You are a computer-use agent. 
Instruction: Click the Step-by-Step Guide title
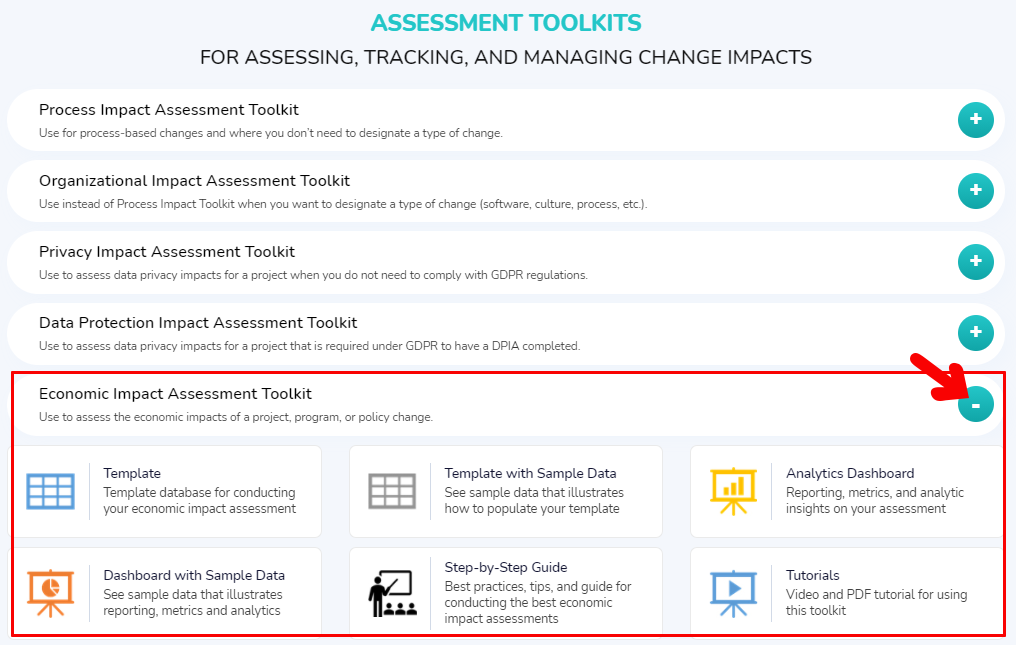506,567
